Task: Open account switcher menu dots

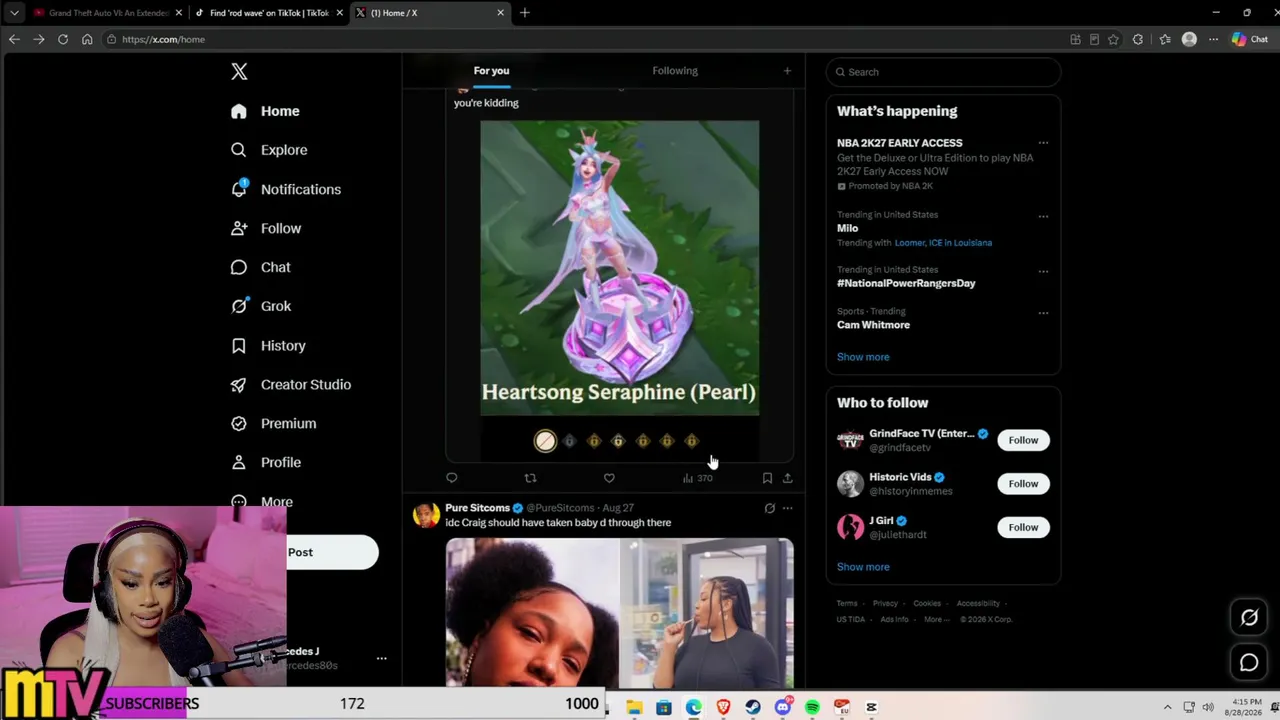Action: coord(381,658)
